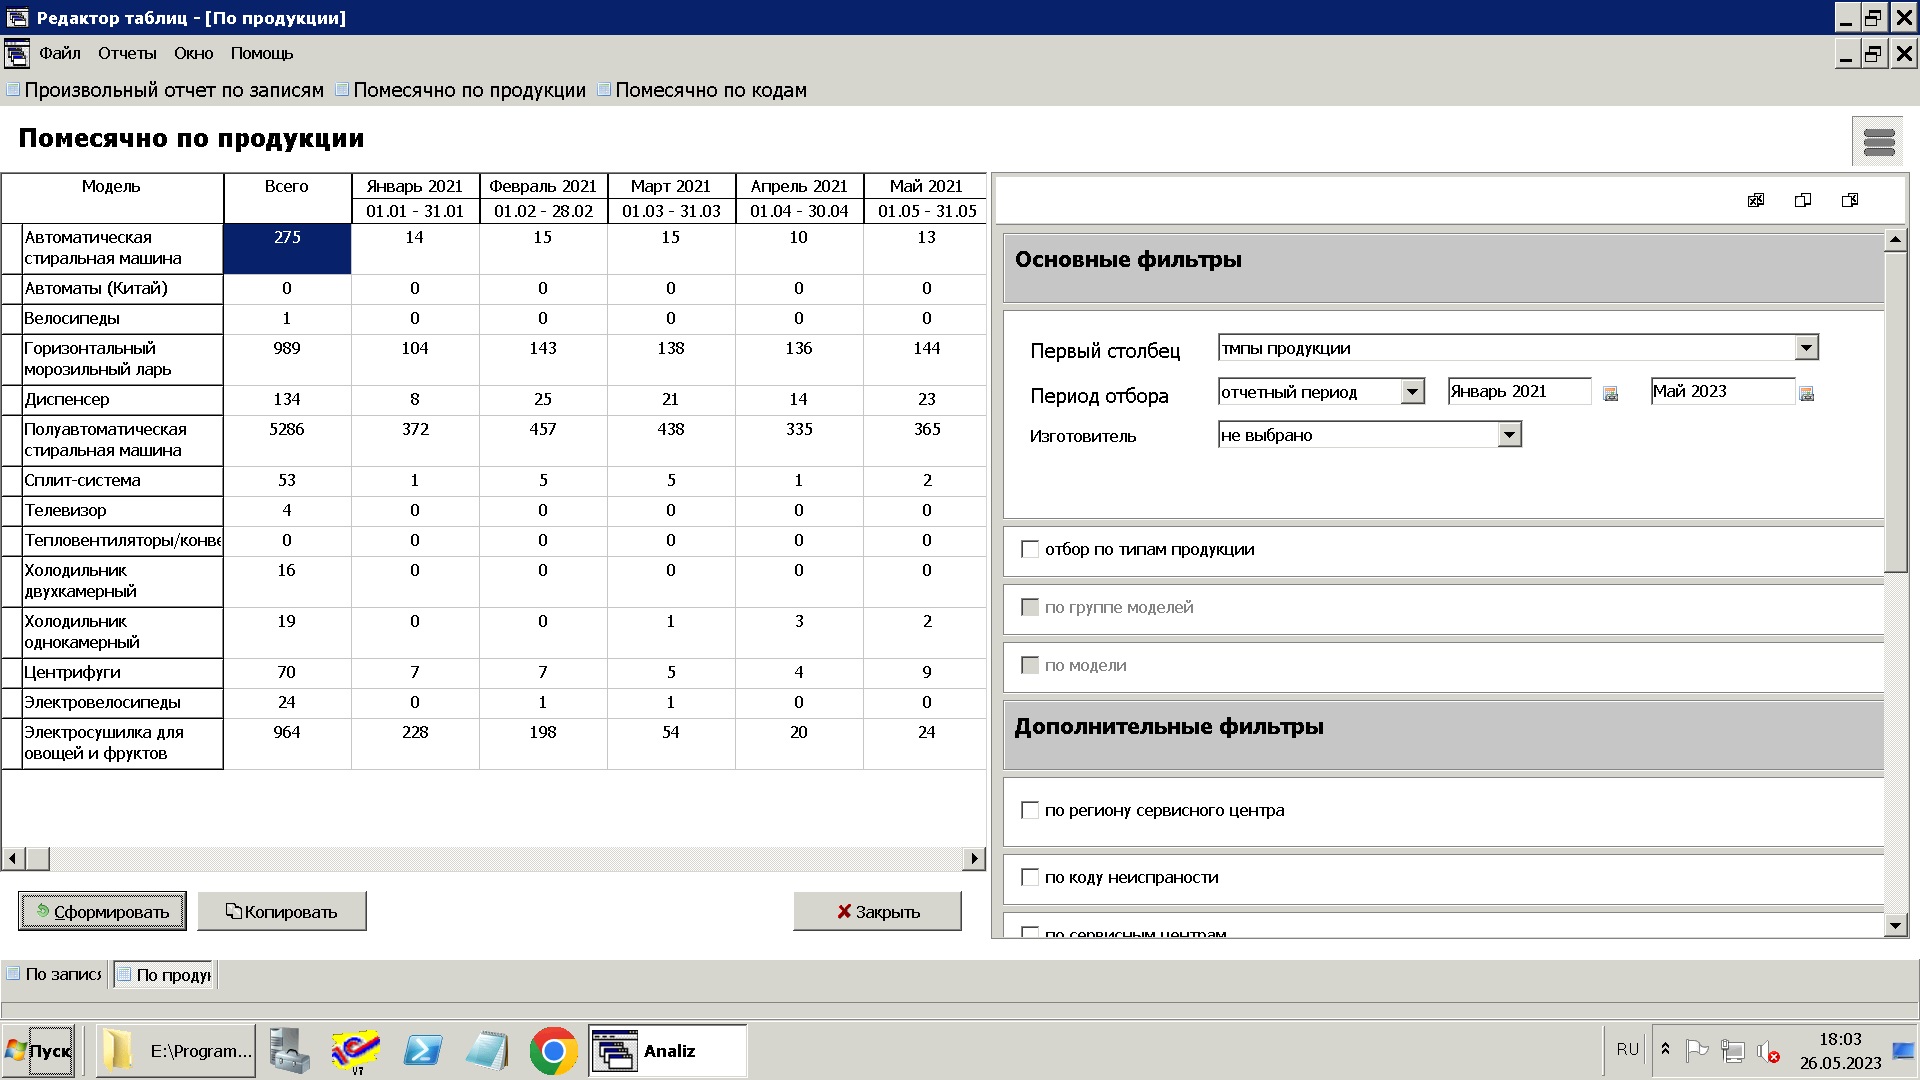Select the Analiz application in the taskbar
This screenshot has height=1080, width=1920.
[667, 1050]
